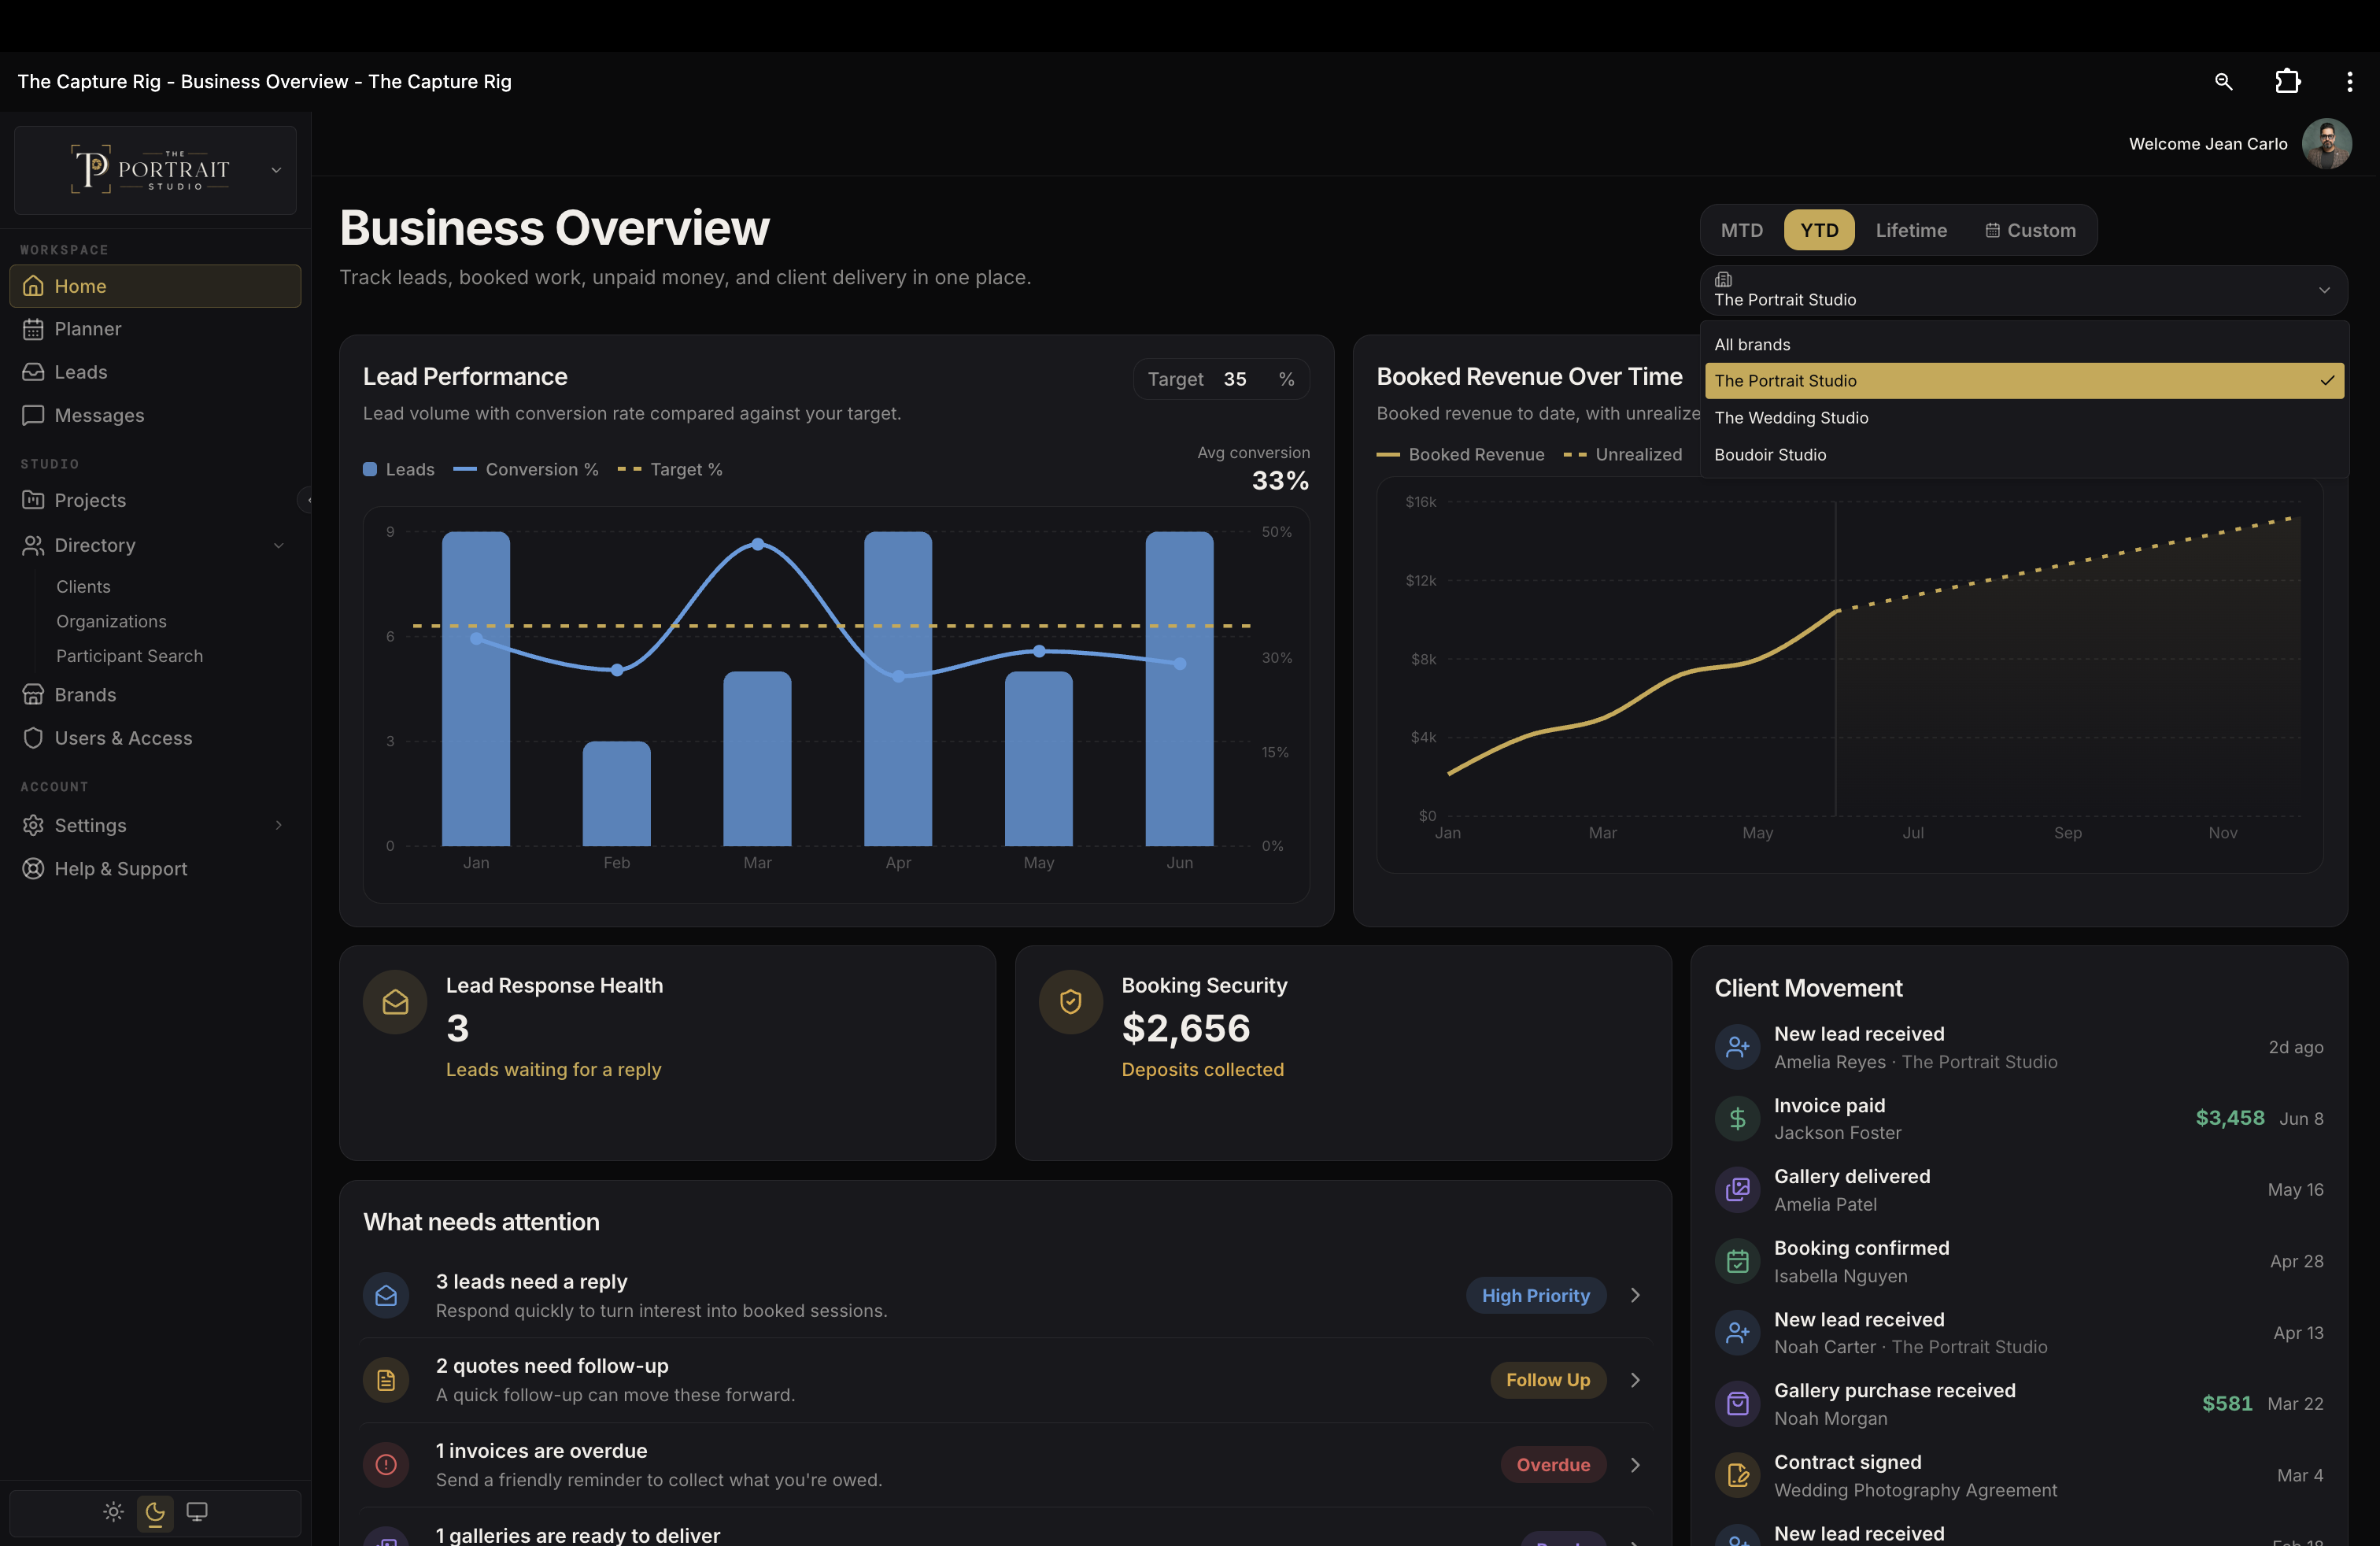Expand the Settings submenu chevron
Viewport: 2380px width, 1546px height.
click(x=279, y=825)
